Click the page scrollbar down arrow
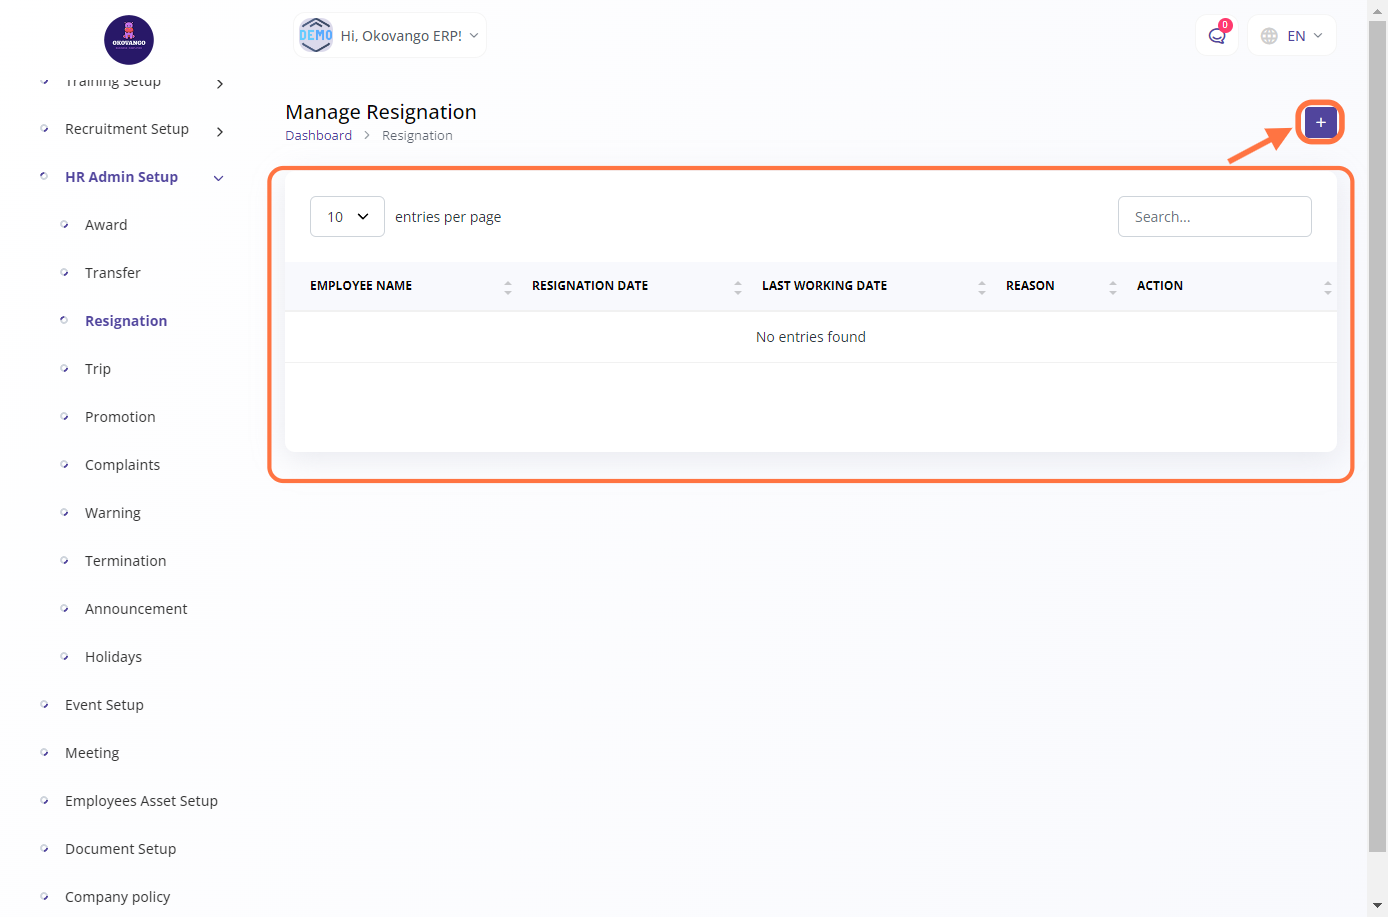This screenshot has width=1388, height=917. point(1377,905)
